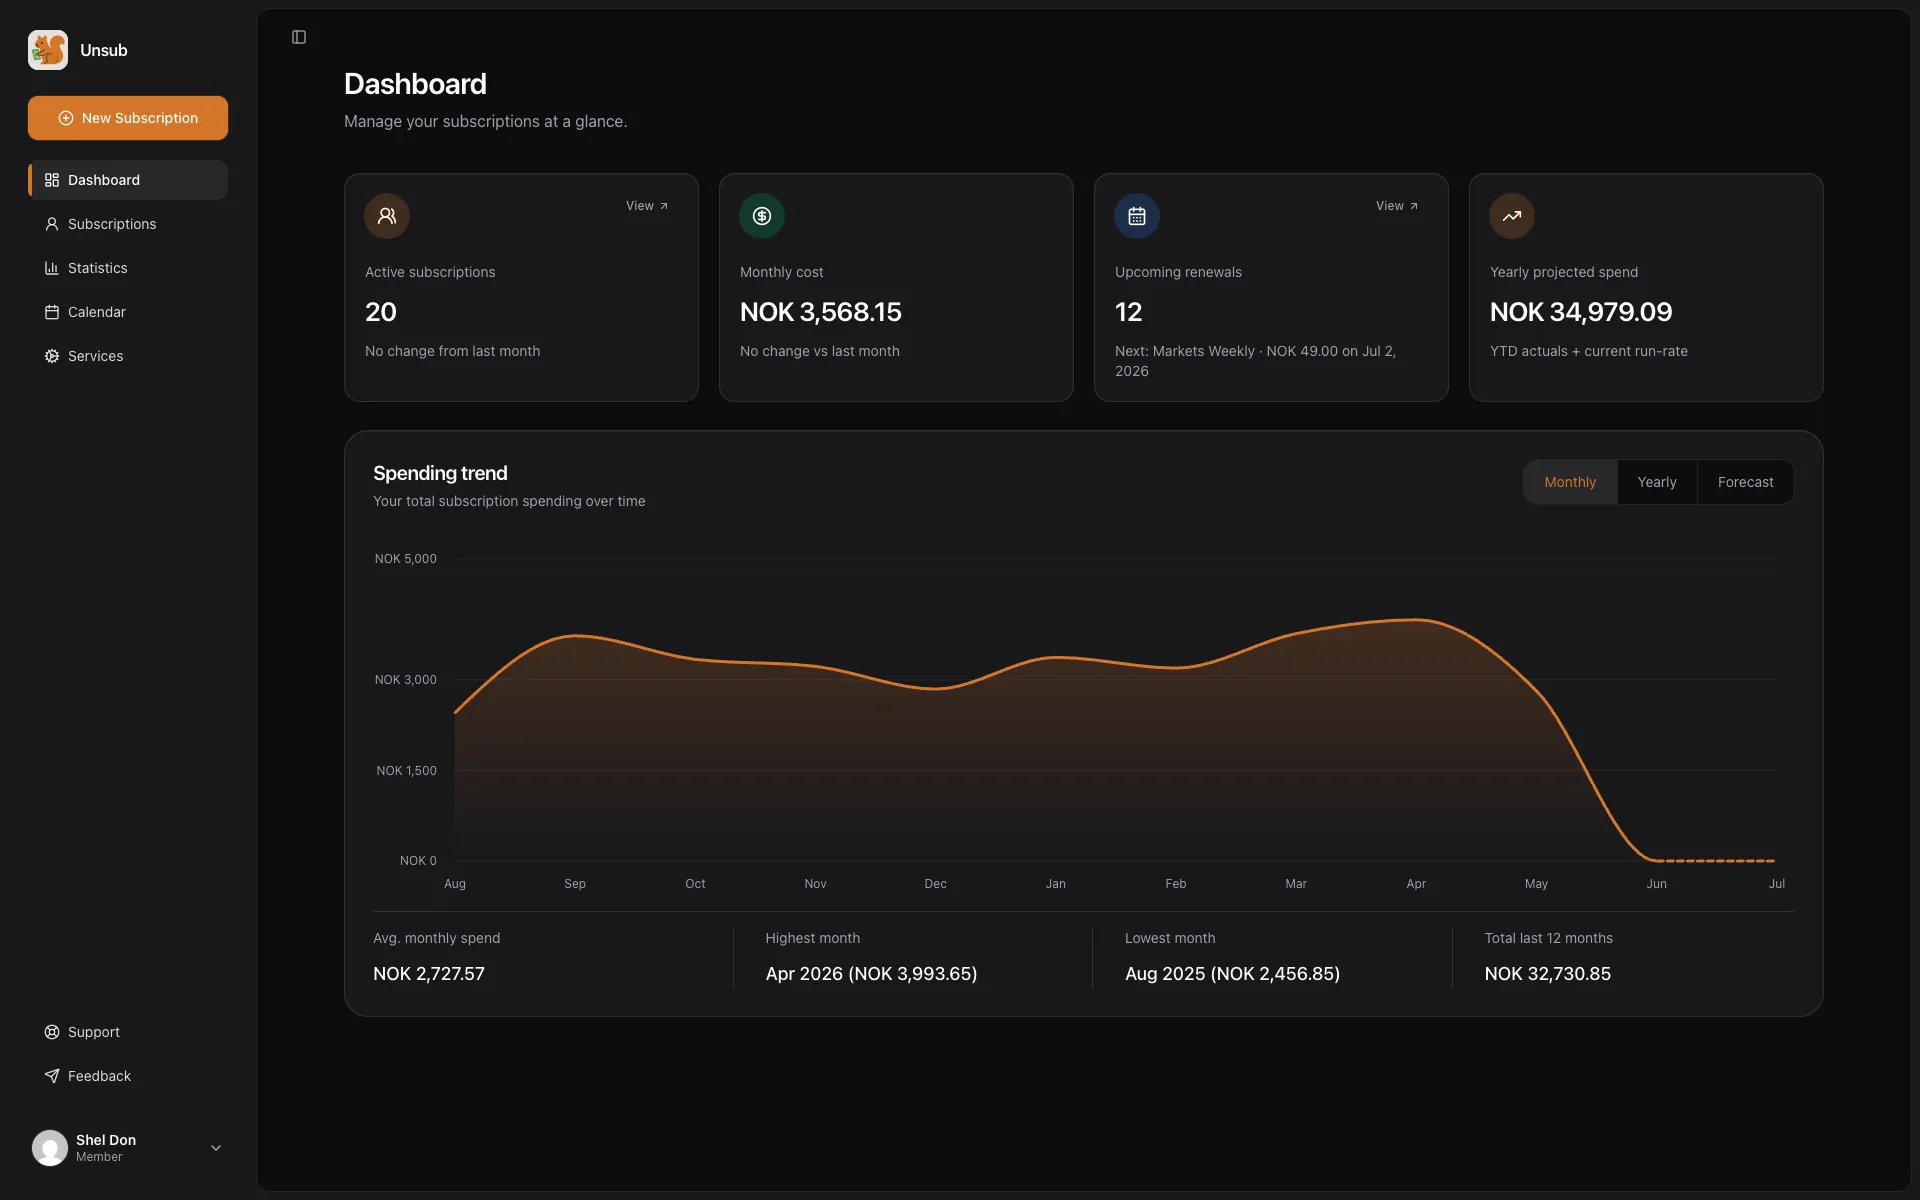1920x1200 pixels.
Task: Click the upcoming renewals count 12
Action: [1128, 312]
